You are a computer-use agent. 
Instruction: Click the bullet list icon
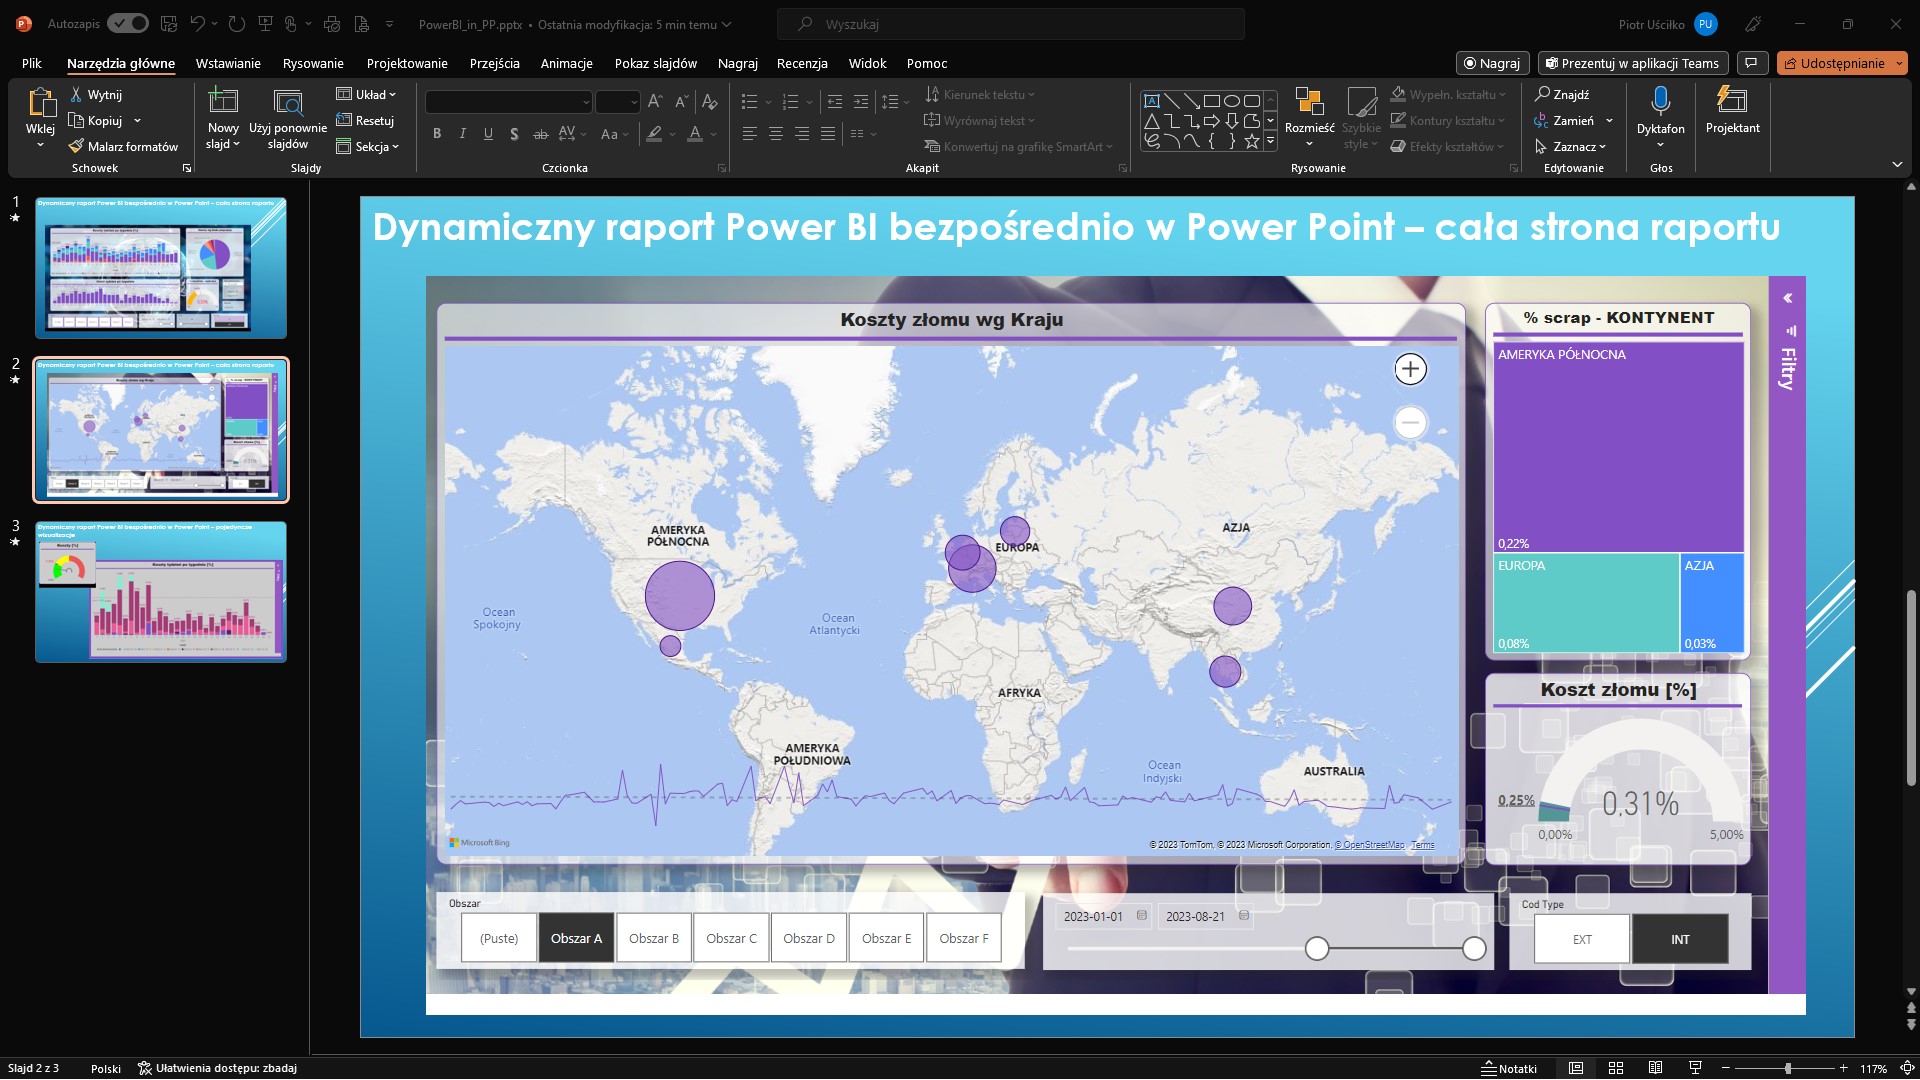coord(749,101)
